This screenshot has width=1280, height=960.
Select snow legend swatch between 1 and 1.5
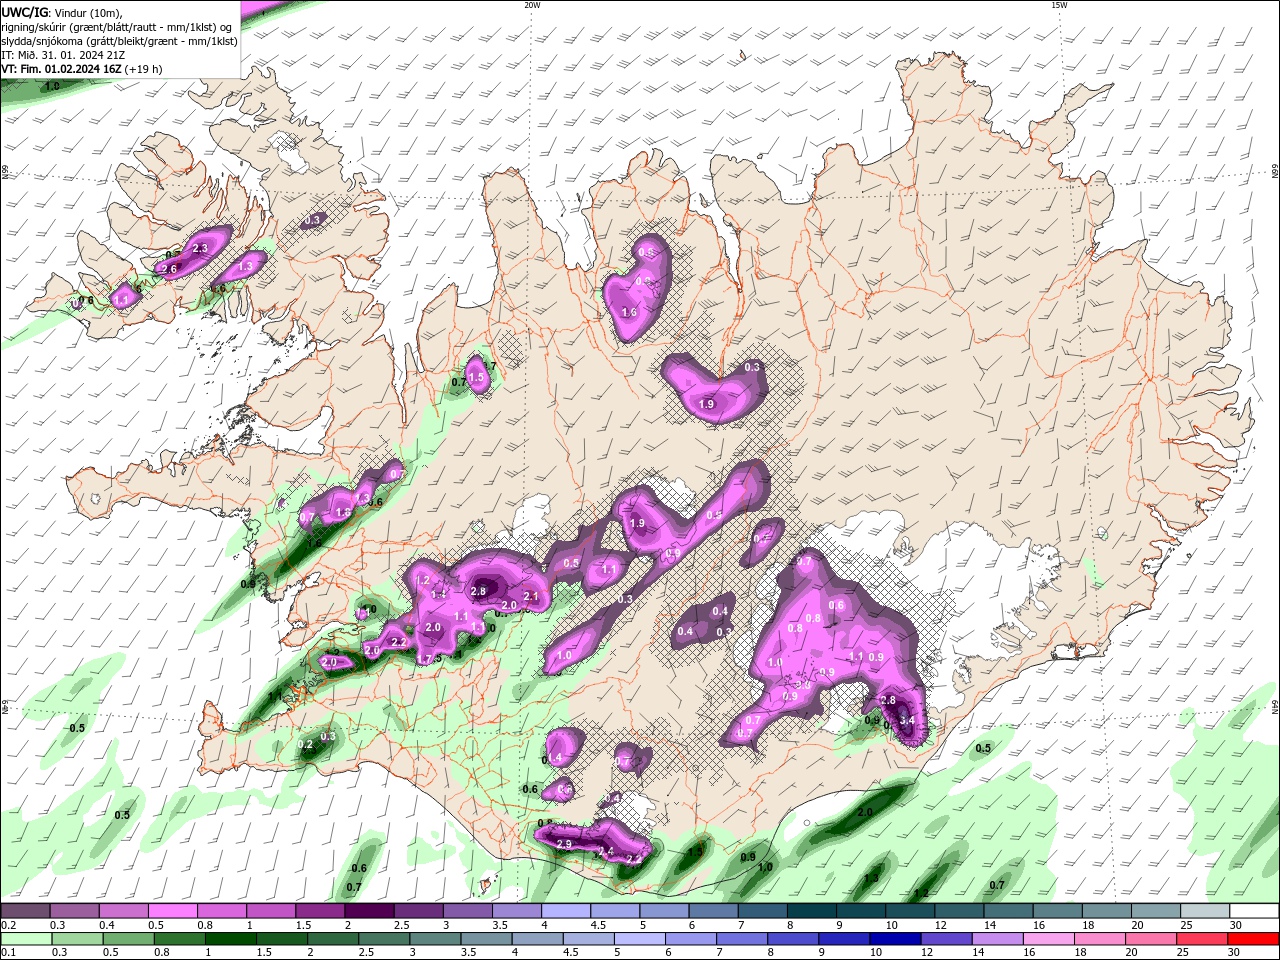click(x=270, y=910)
